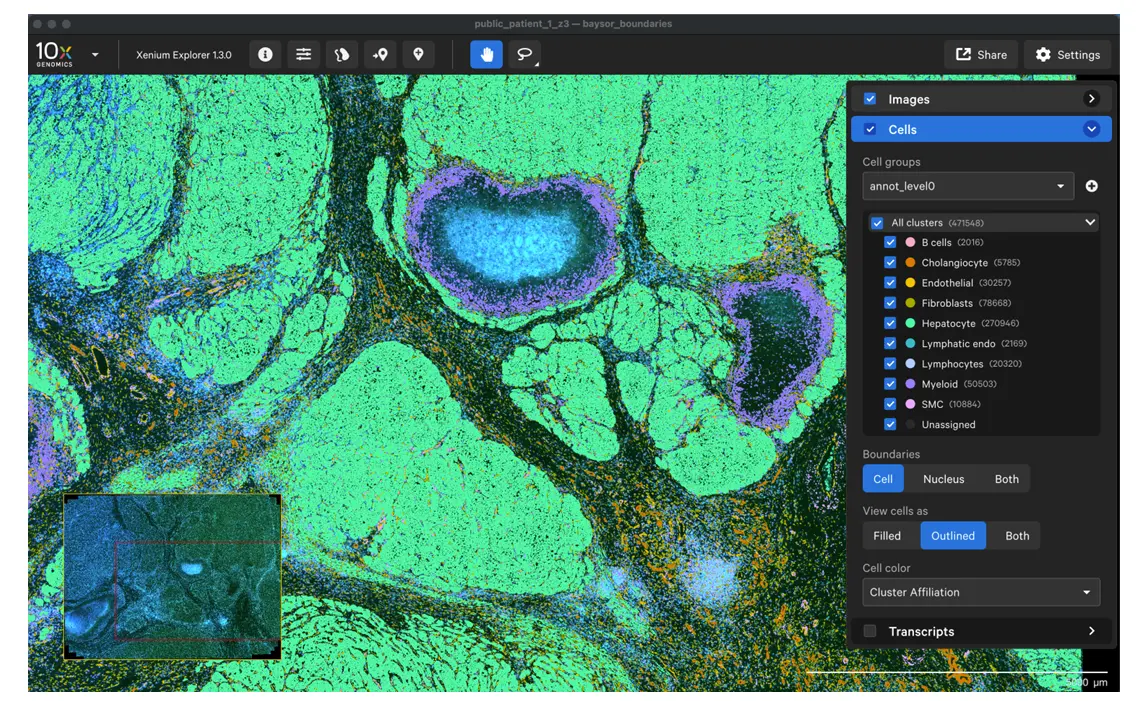1136x701 pixels.
Task: Uncheck the Unassigned cluster
Action: click(890, 425)
